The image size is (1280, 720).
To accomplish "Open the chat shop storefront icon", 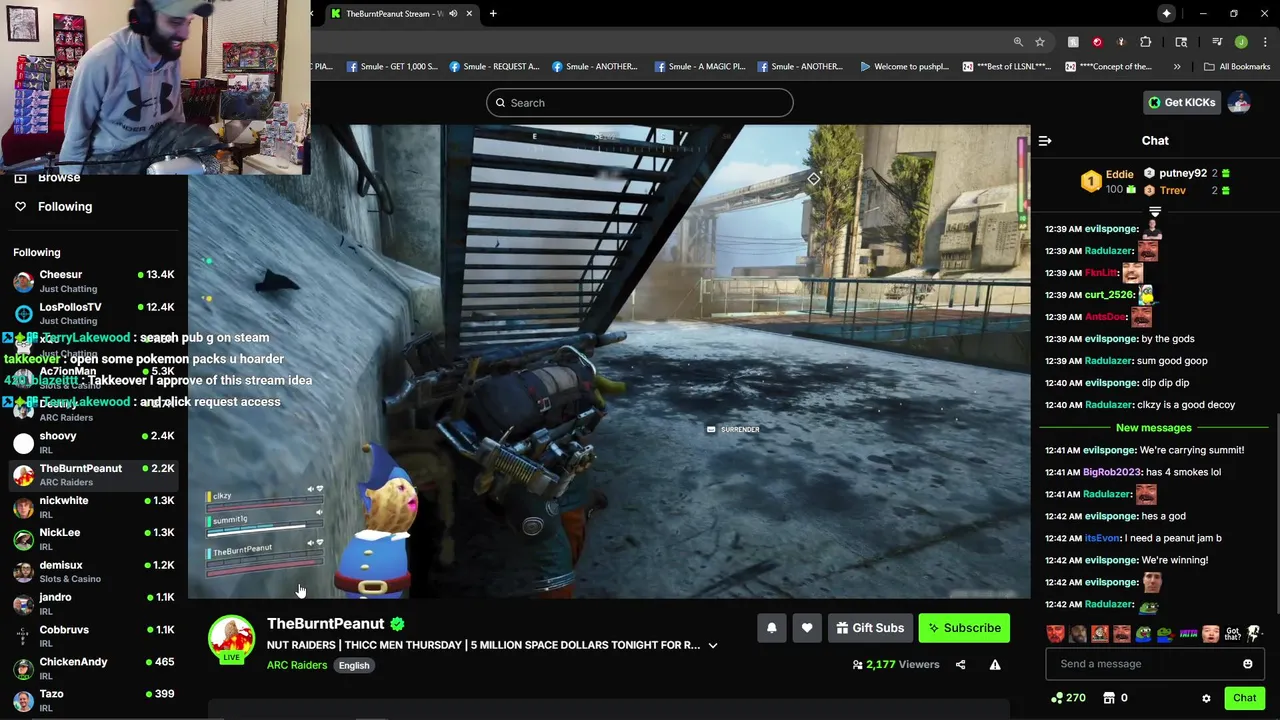I will (x=1108, y=698).
